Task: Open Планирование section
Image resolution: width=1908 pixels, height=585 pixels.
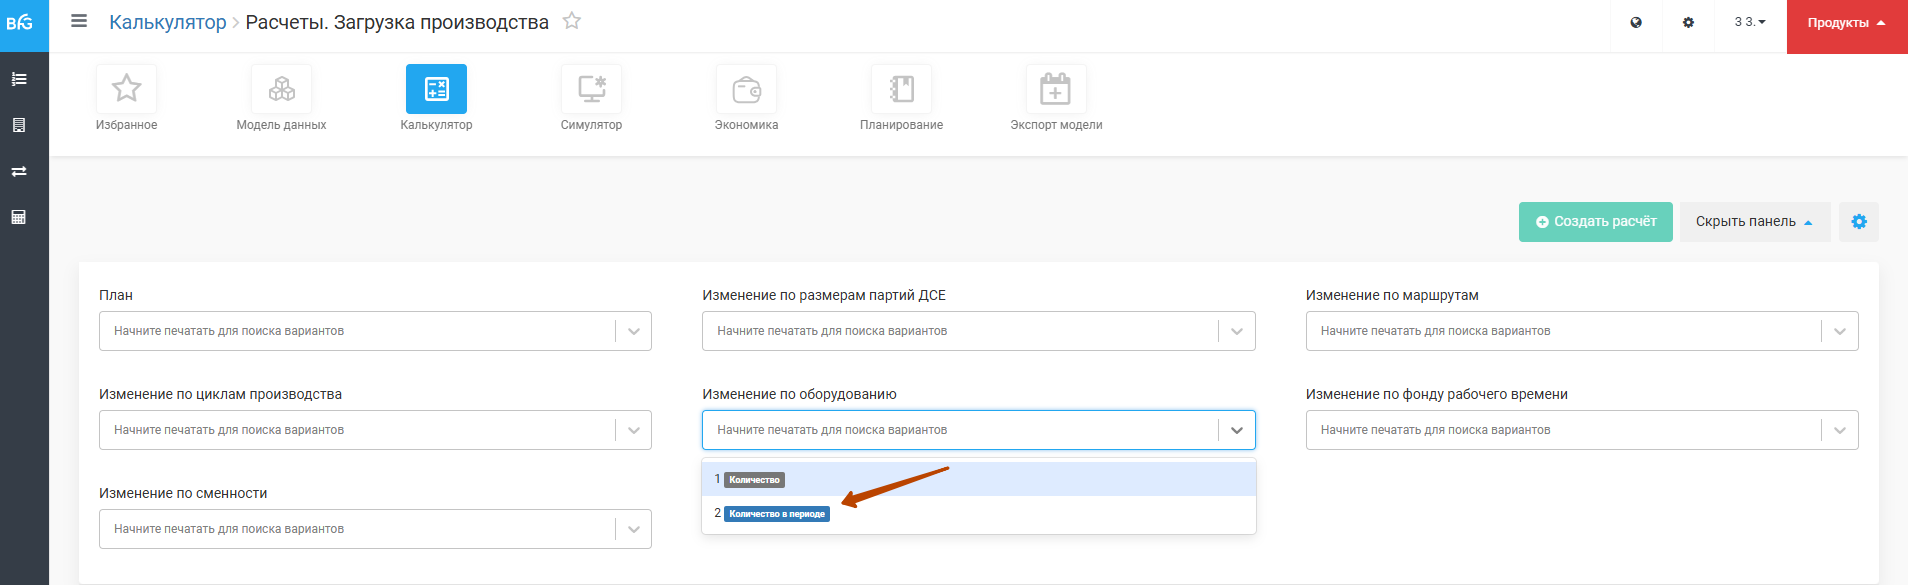Action: (x=901, y=98)
